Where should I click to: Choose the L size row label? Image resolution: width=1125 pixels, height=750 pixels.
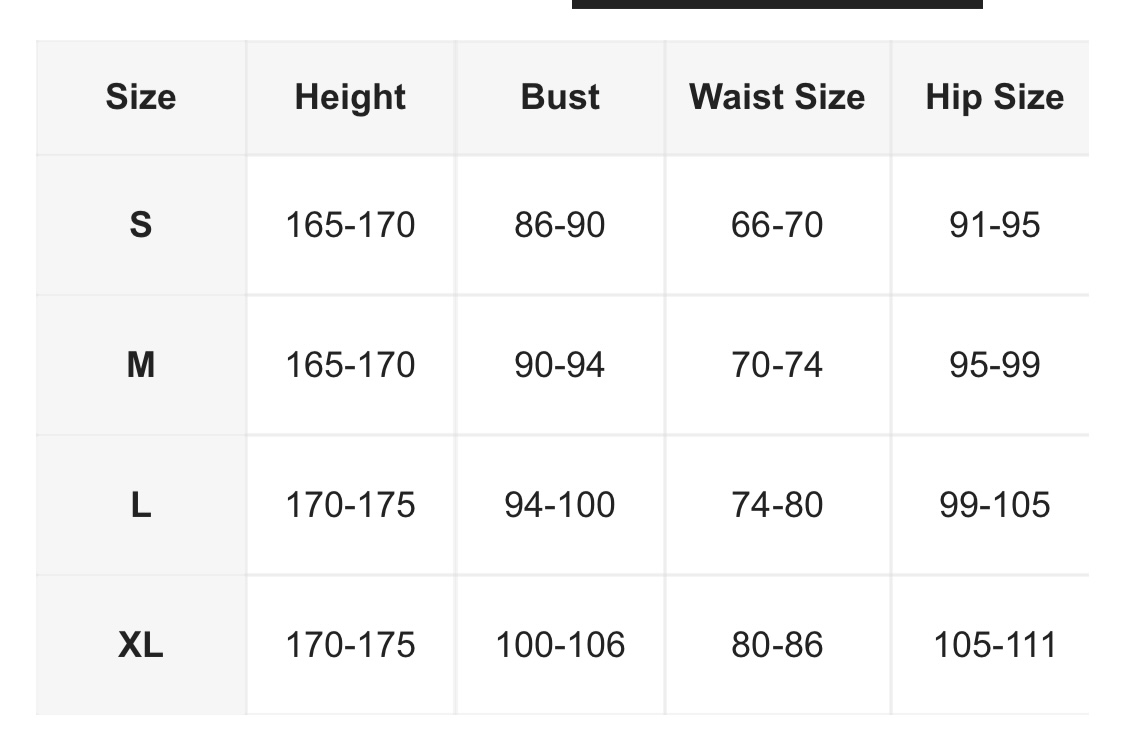[140, 505]
